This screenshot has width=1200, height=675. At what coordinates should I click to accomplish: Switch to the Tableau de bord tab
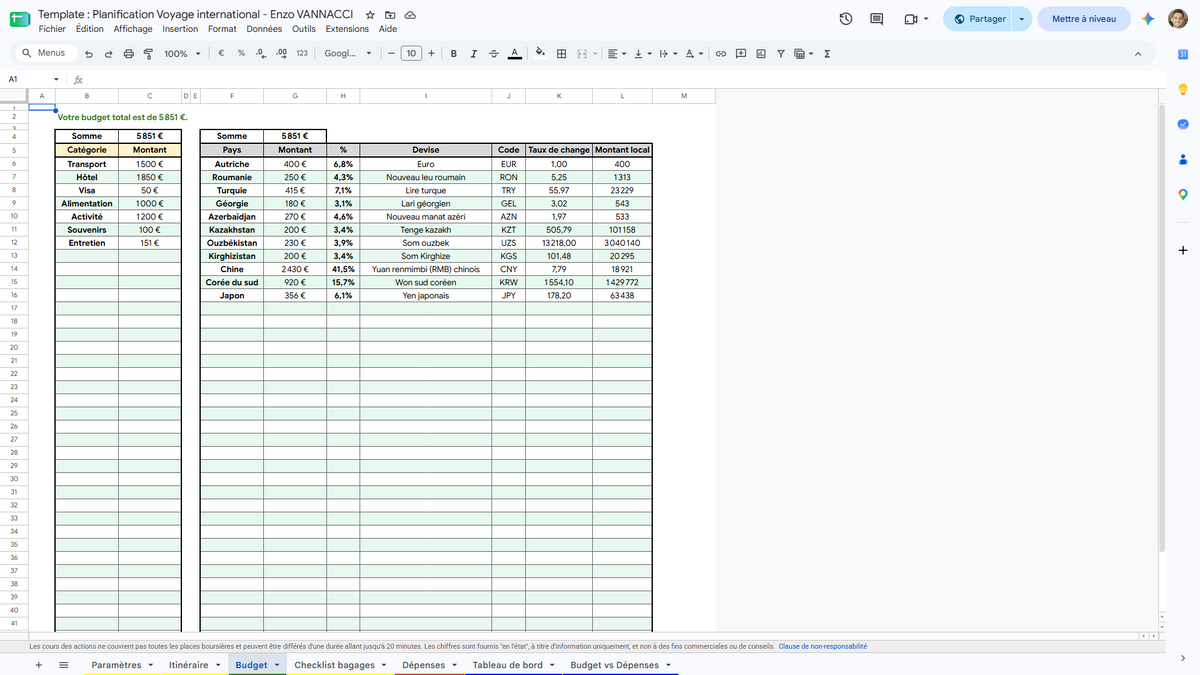click(x=508, y=665)
